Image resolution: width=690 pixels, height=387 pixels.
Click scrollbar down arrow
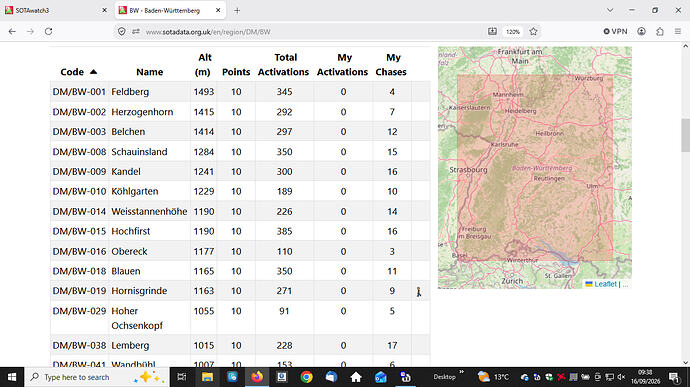[x=685, y=363]
